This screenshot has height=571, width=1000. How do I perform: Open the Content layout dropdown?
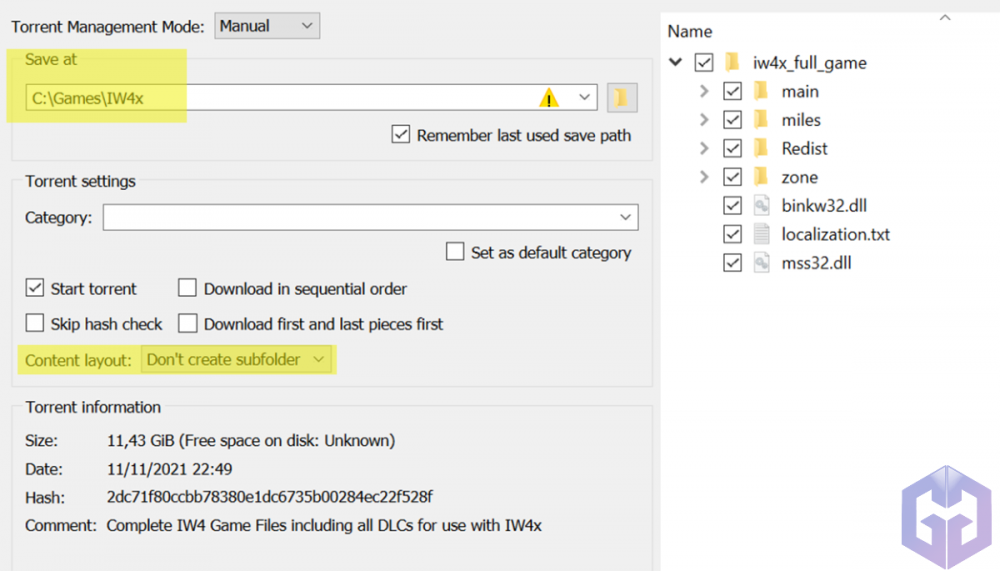pyautogui.click(x=237, y=360)
